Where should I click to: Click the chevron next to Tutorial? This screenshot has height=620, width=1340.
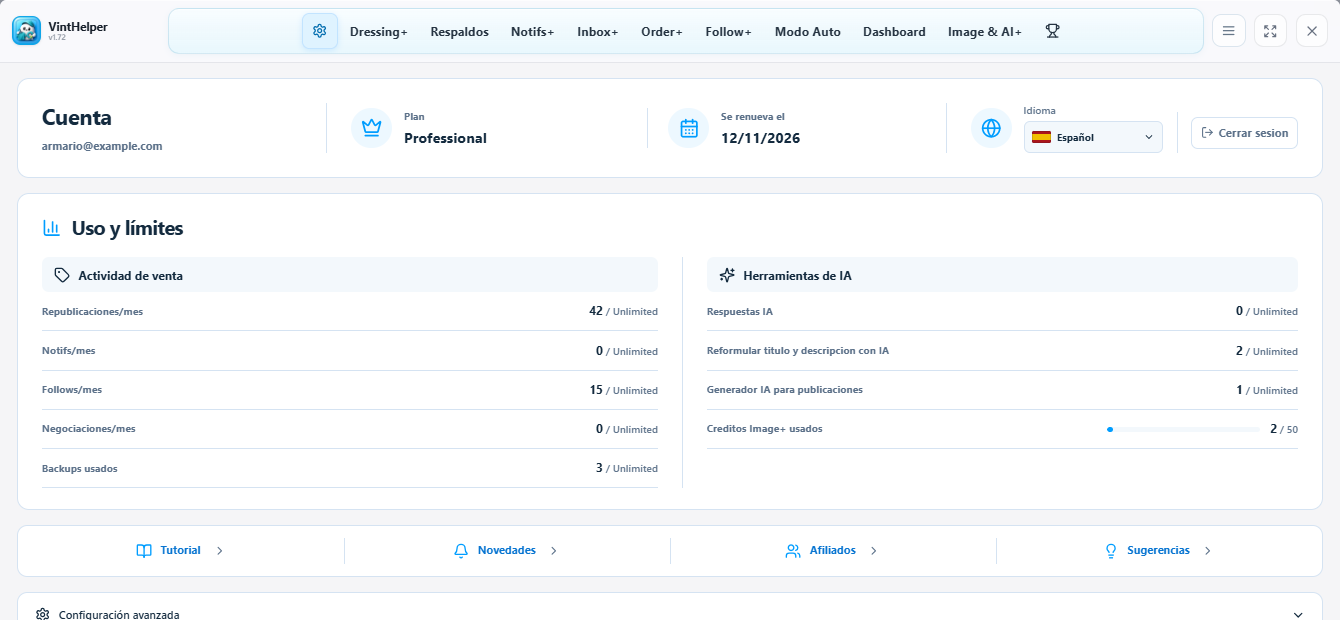coord(219,551)
